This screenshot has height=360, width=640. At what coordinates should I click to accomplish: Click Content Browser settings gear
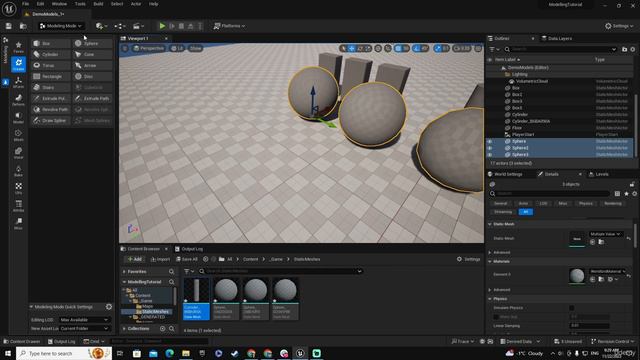(x=459, y=259)
